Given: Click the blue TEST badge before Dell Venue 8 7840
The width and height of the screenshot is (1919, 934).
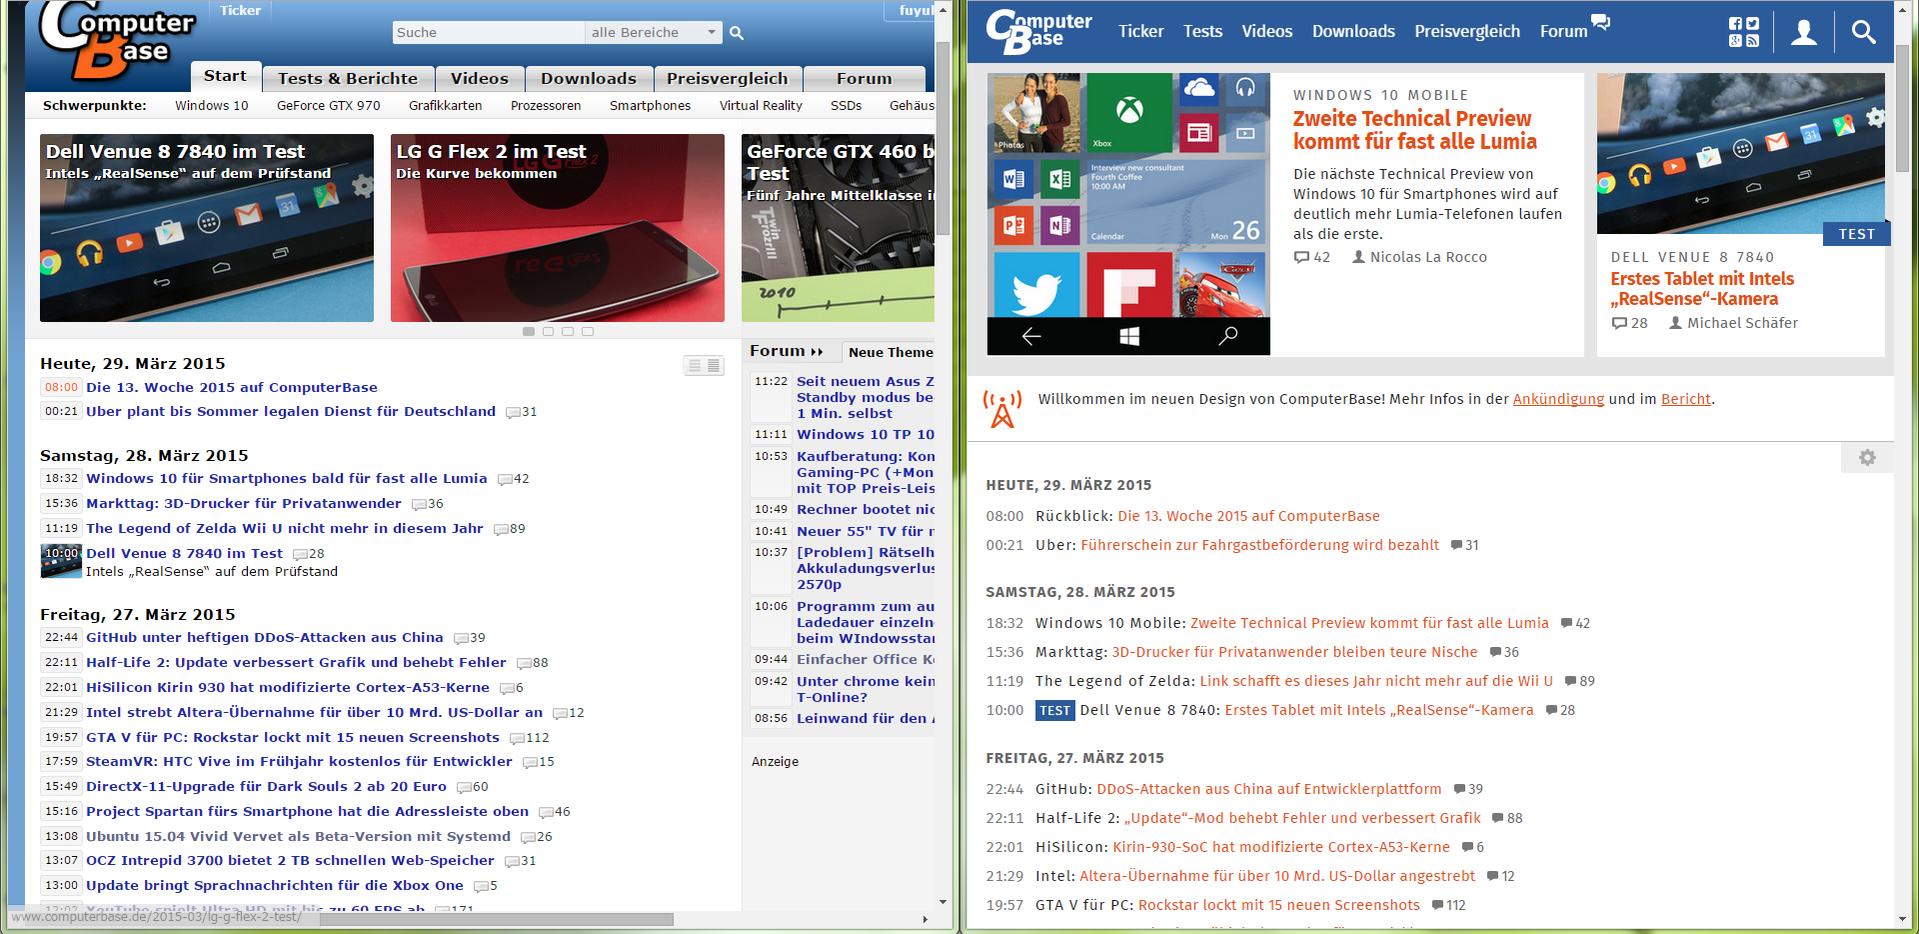Looking at the screenshot, I should tap(1055, 710).
